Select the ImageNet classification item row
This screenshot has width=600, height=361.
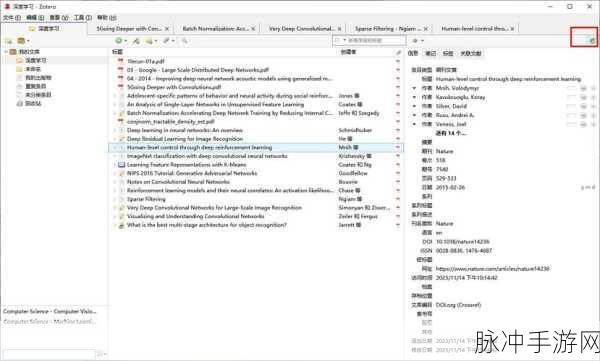click(x=255, y=156)
